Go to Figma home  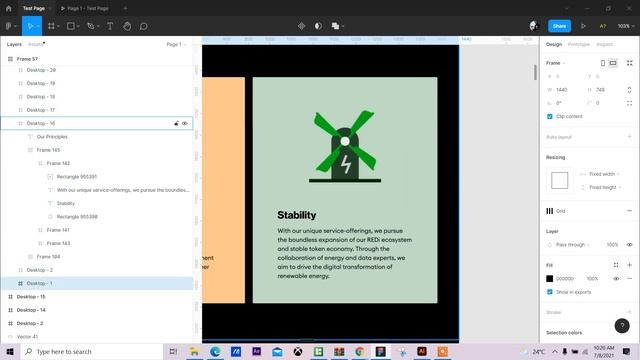(9, 8)
